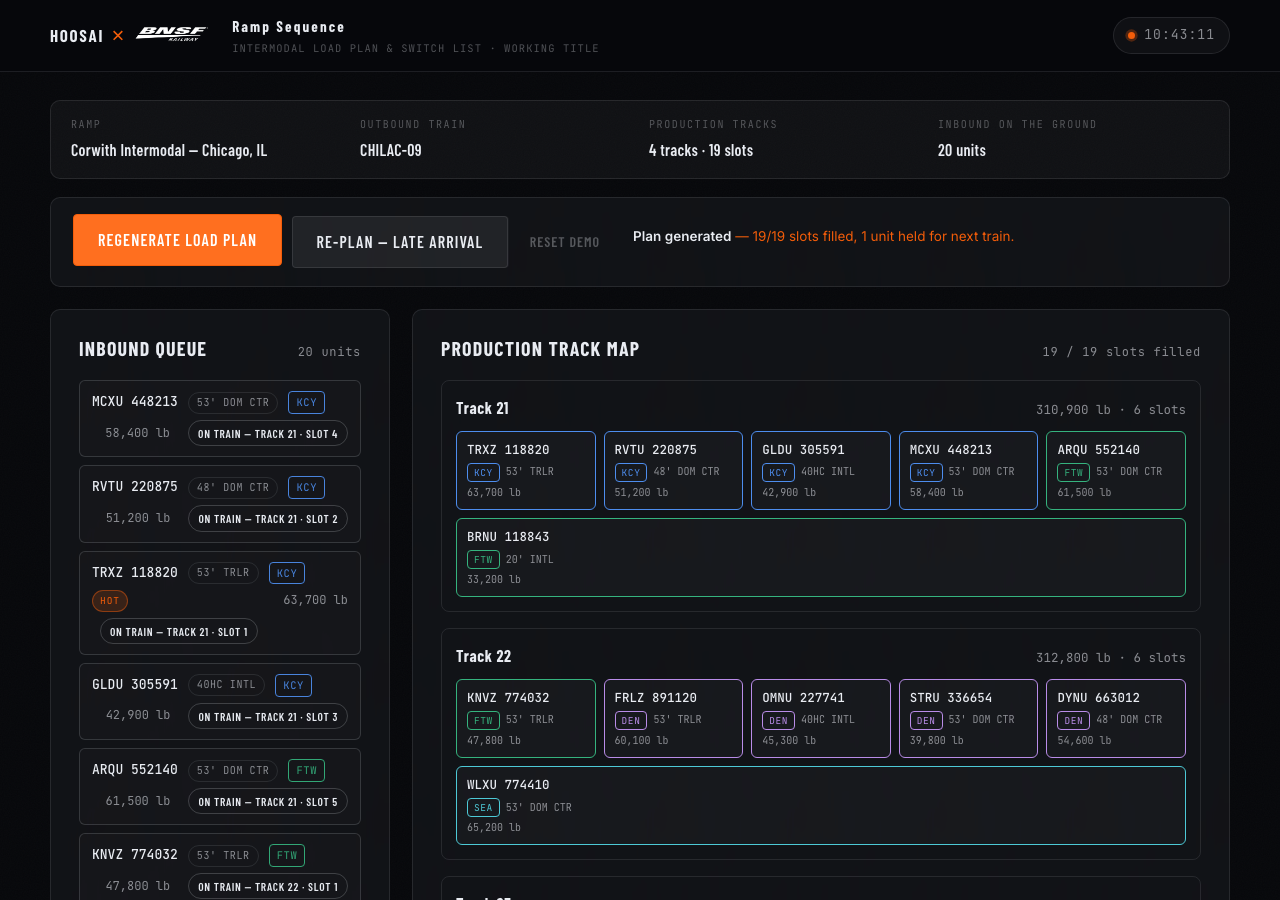Image resolution: width=1280 pixels, height=900 pixels.
Task: Select the MCXU 448213 card on Track 21
Action: click(x=968, y=470)
